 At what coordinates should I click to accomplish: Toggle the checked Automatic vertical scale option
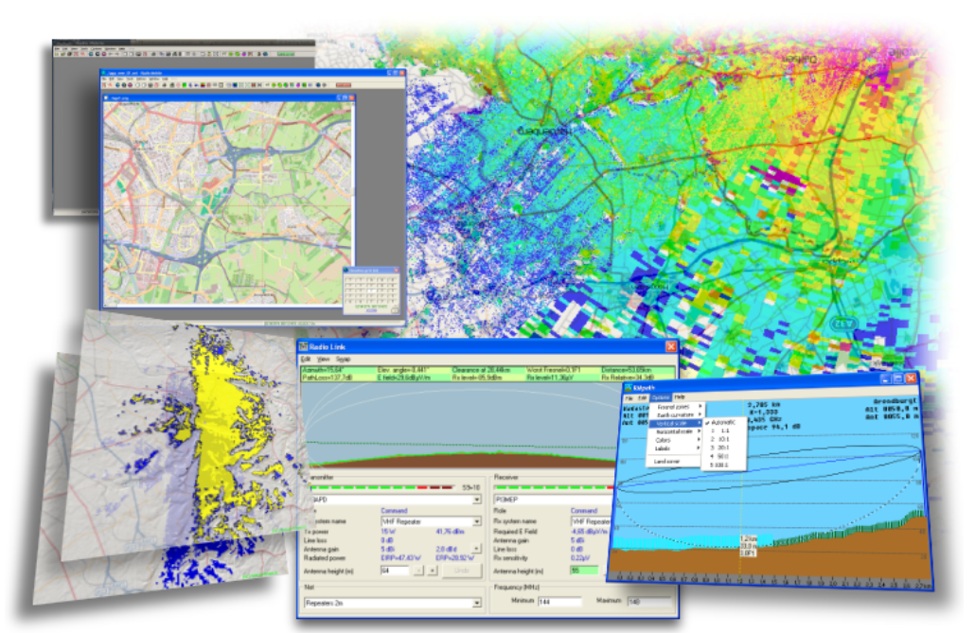723,422
